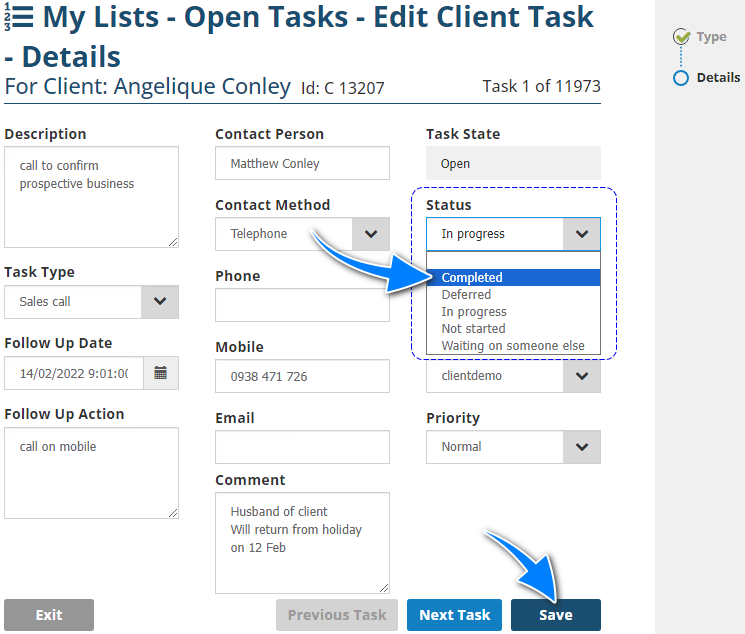This screenshot has width=745, height=634.
Task: Go to the Next Task
Action: (454, 615)
